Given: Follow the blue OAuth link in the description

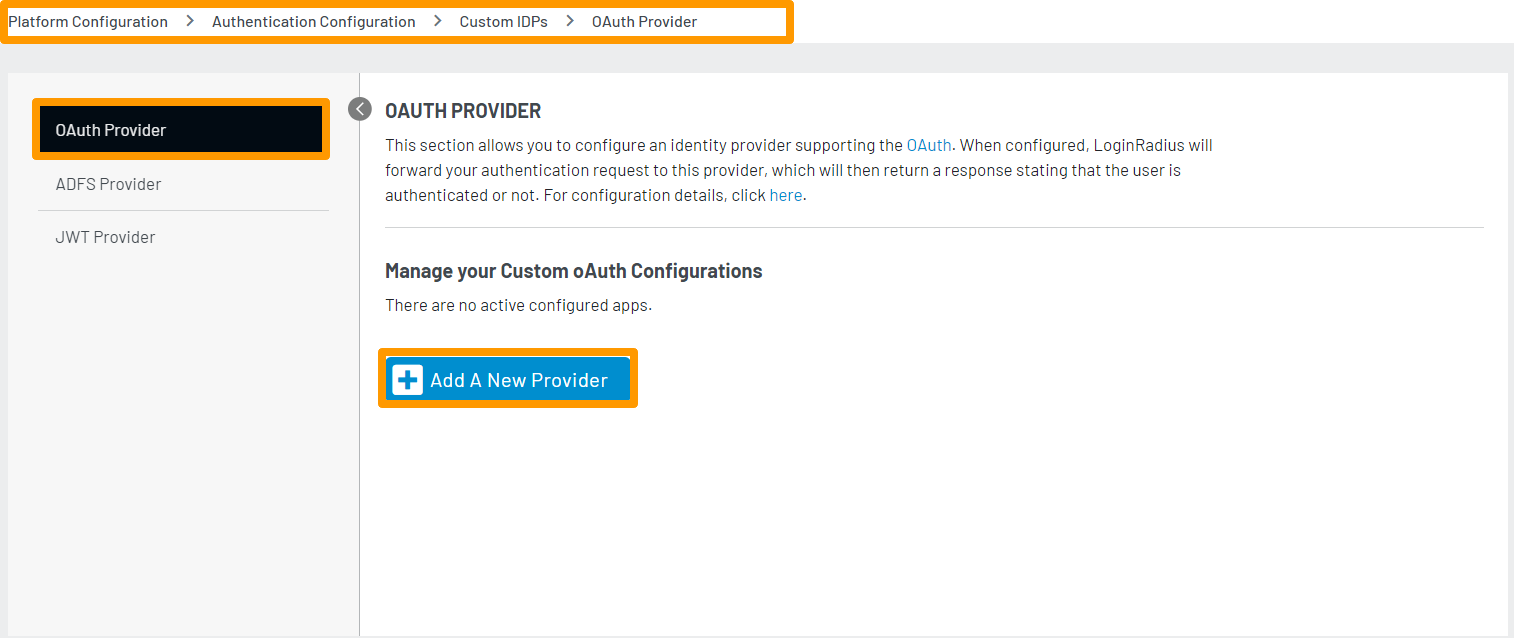Looking at the screenshot, I should pyautogui.click(x=929, y=145).
